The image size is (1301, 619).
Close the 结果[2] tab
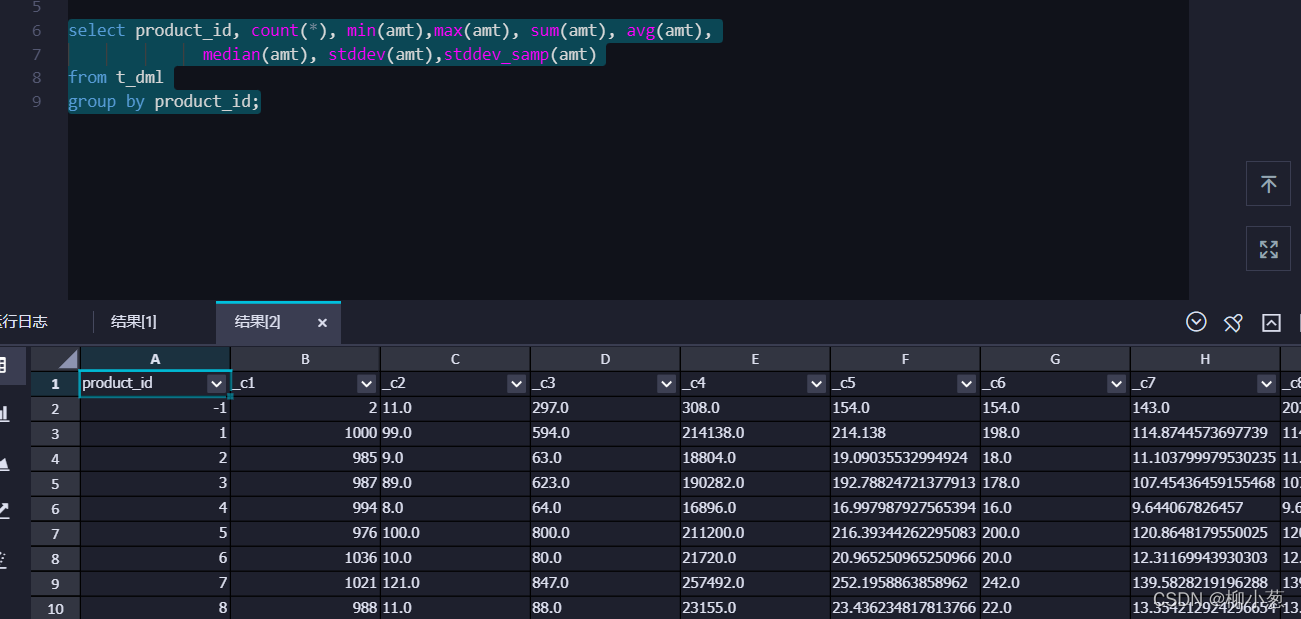[x=322, y=322]
